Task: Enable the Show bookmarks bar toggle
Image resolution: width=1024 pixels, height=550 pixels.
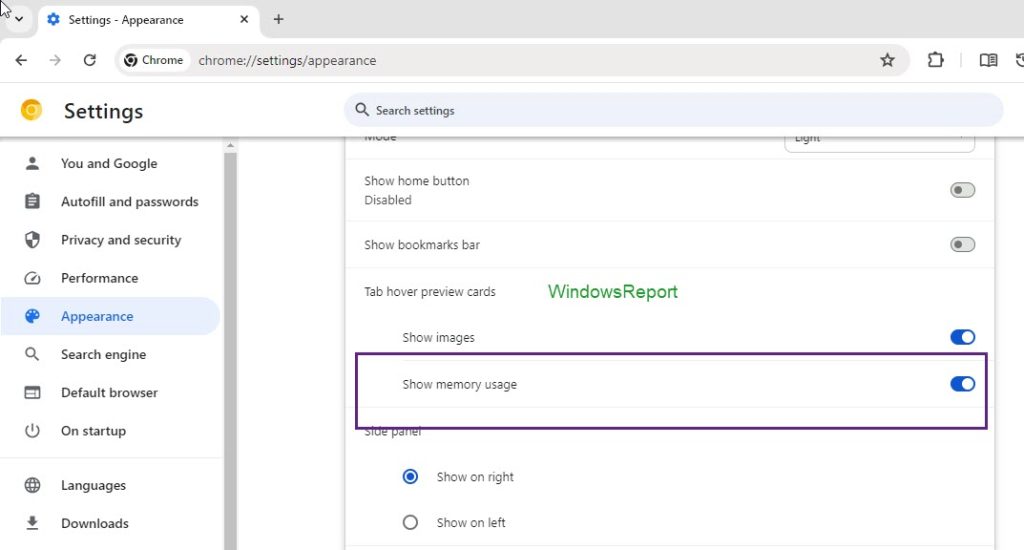Action: pos(962,244)
